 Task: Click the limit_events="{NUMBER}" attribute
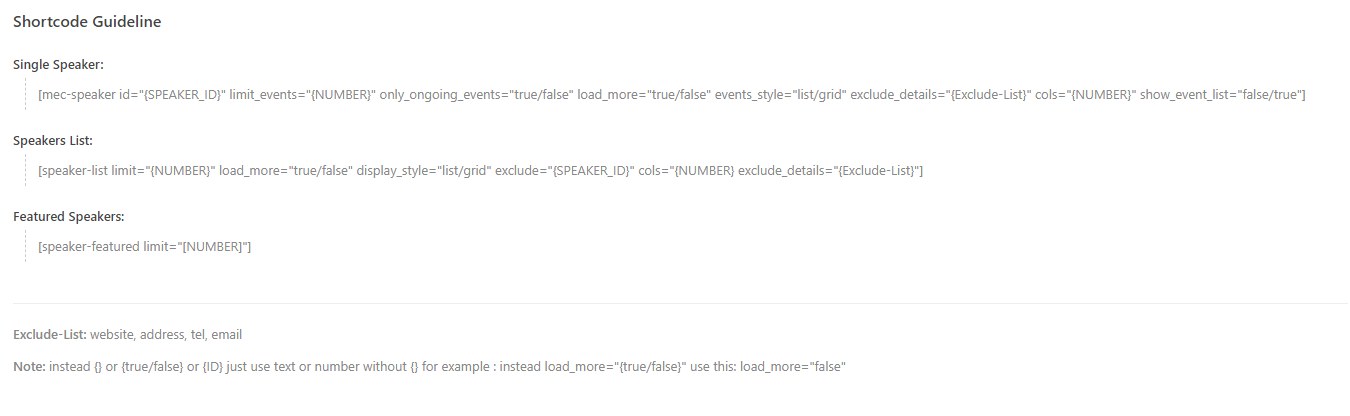[302, 95]
